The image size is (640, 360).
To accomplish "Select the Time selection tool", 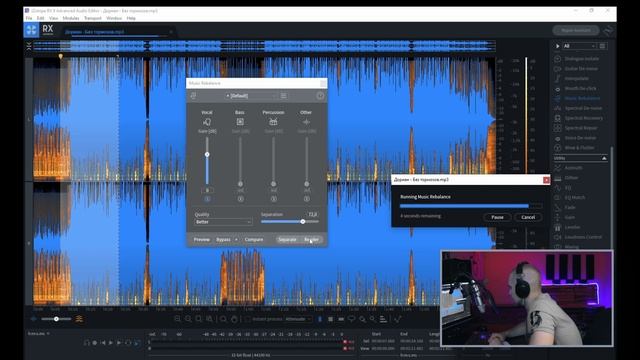I will coord(320,319).
